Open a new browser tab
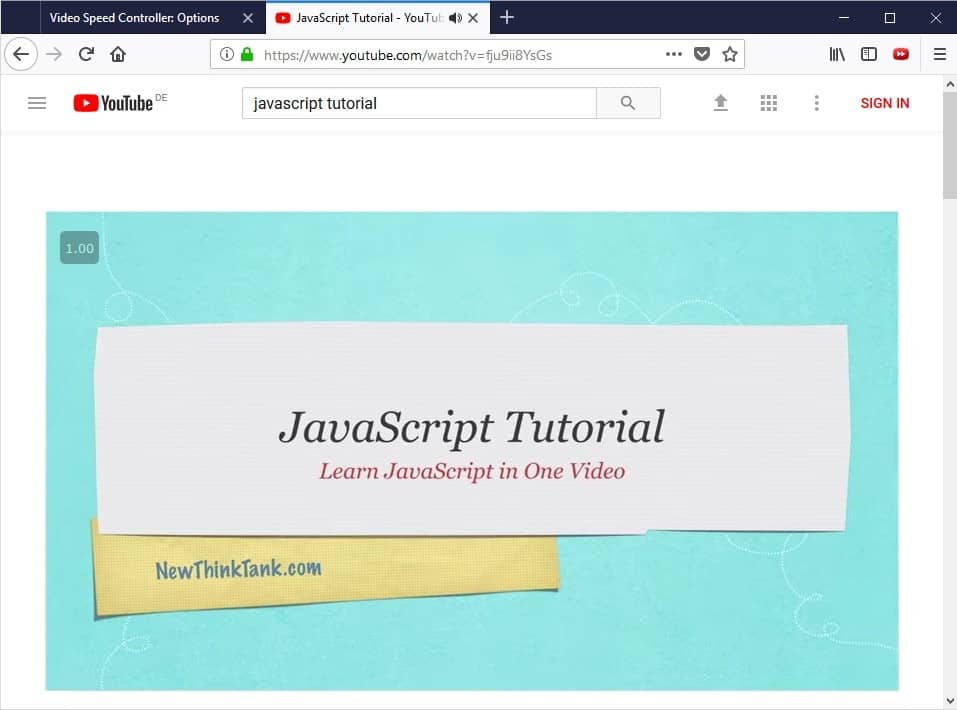 [507, 17]
